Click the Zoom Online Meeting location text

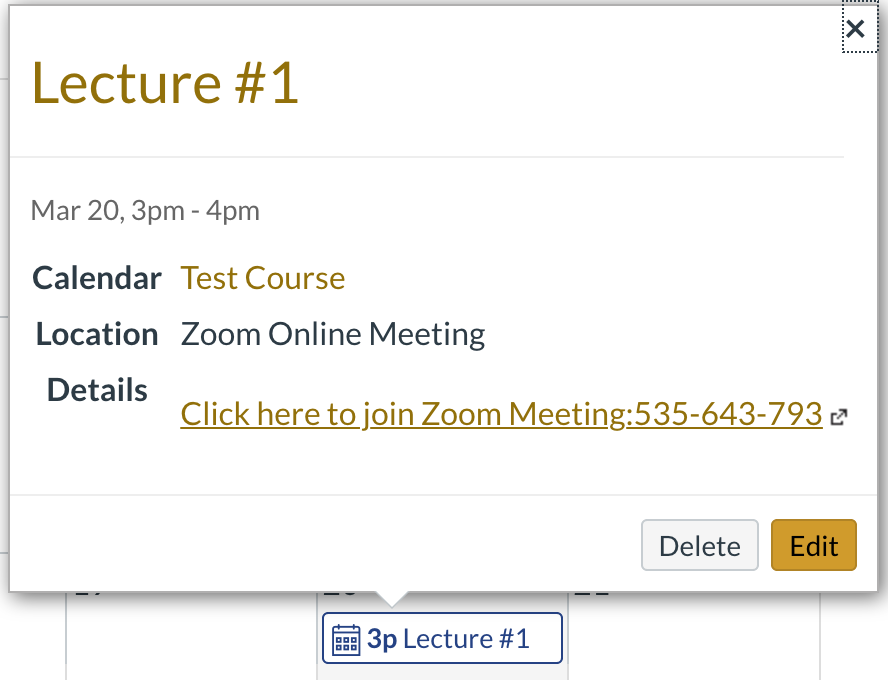pos(332,334)
